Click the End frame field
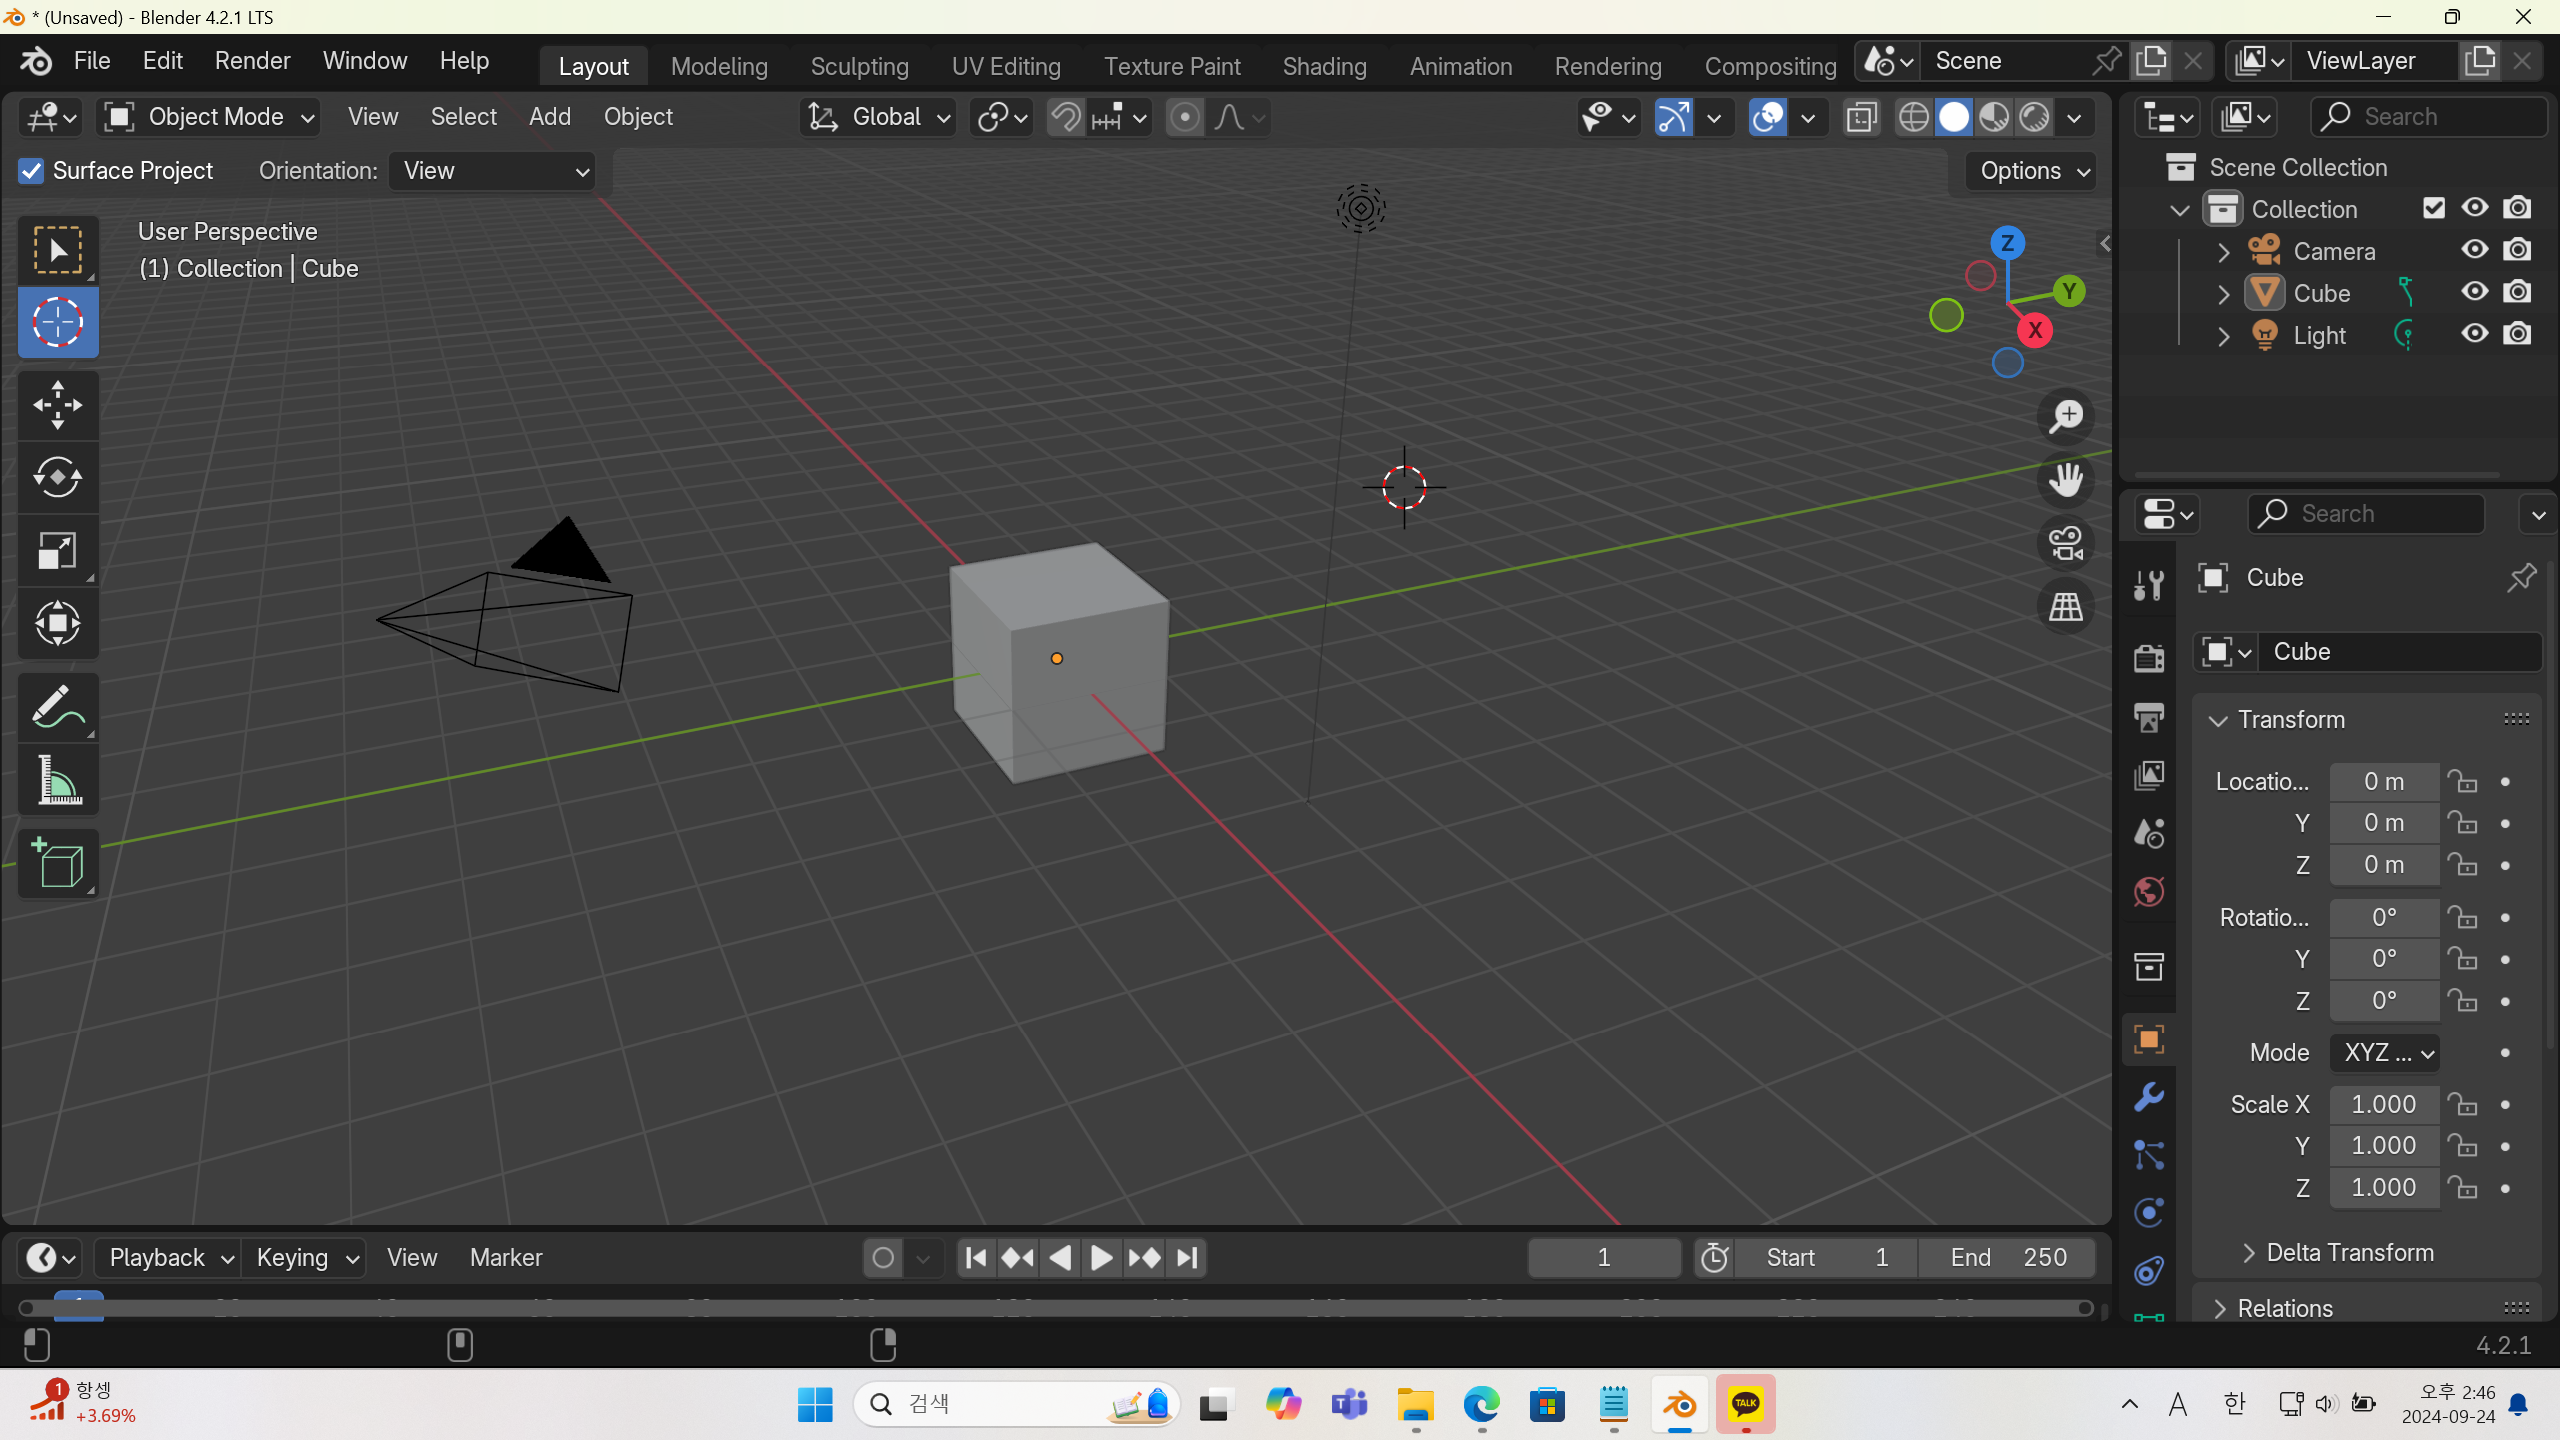This screenshot has width=2560, height=1440. (x=2007, y=1257)
